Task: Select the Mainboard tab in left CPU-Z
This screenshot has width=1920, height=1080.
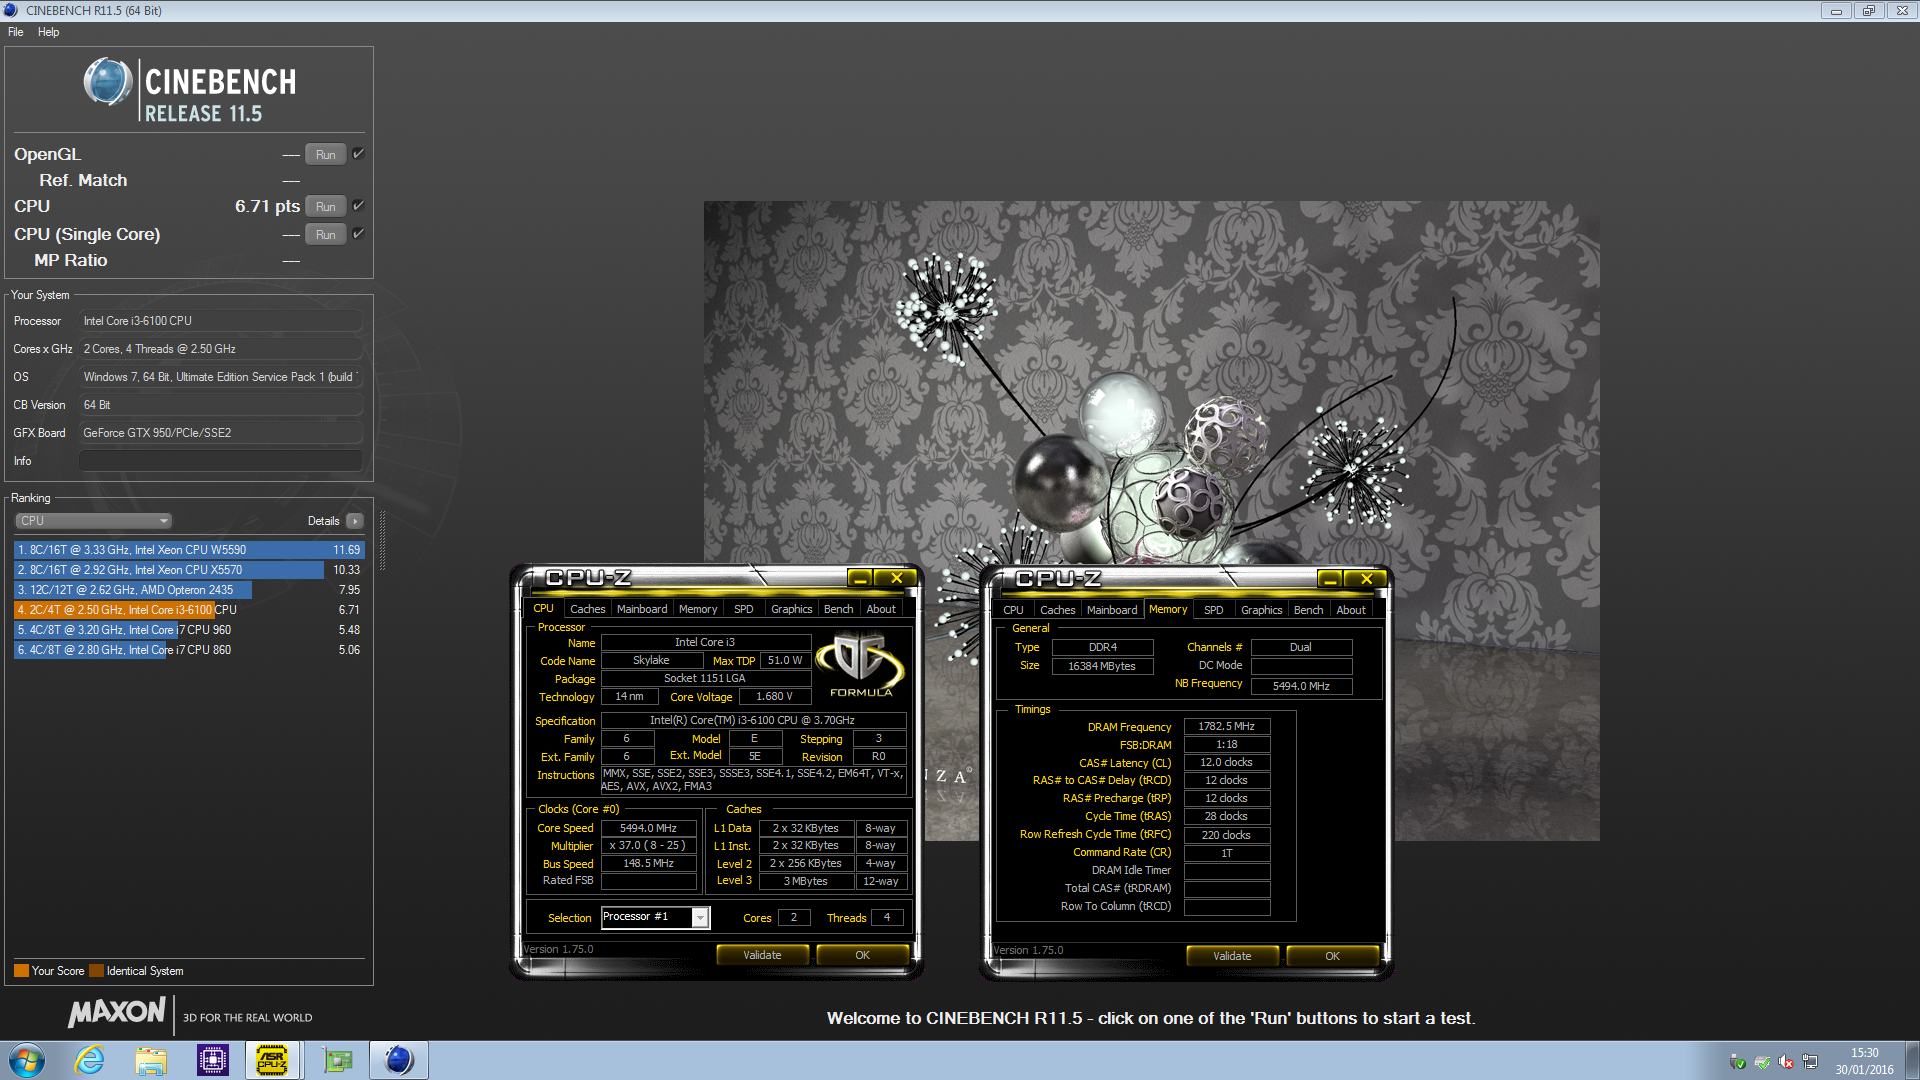Action: [642, 609]
